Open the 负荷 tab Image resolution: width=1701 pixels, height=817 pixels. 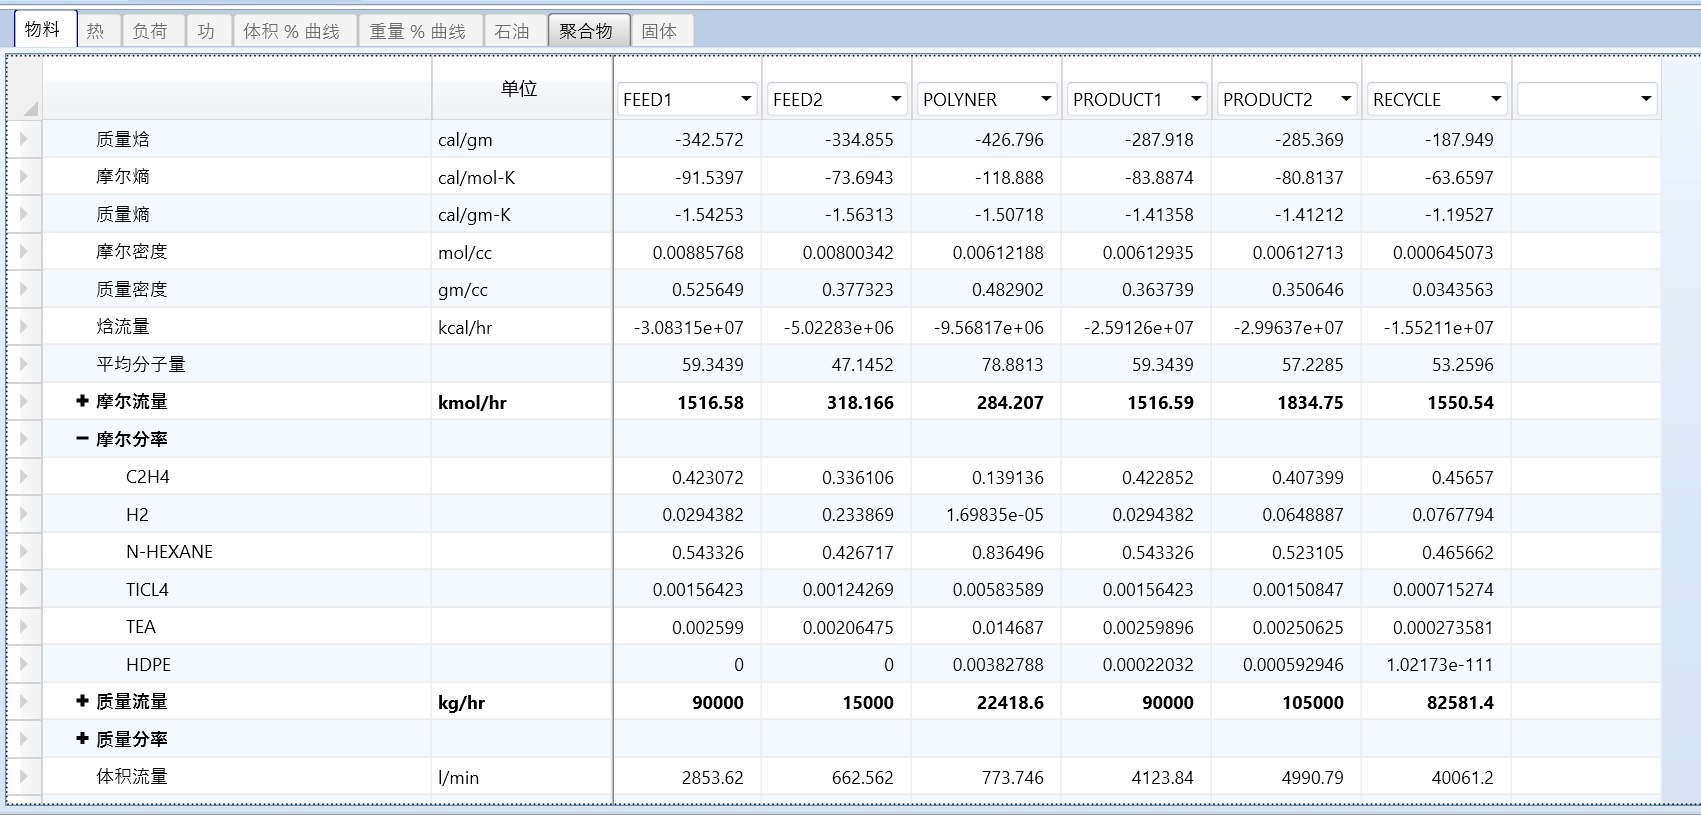151,31
